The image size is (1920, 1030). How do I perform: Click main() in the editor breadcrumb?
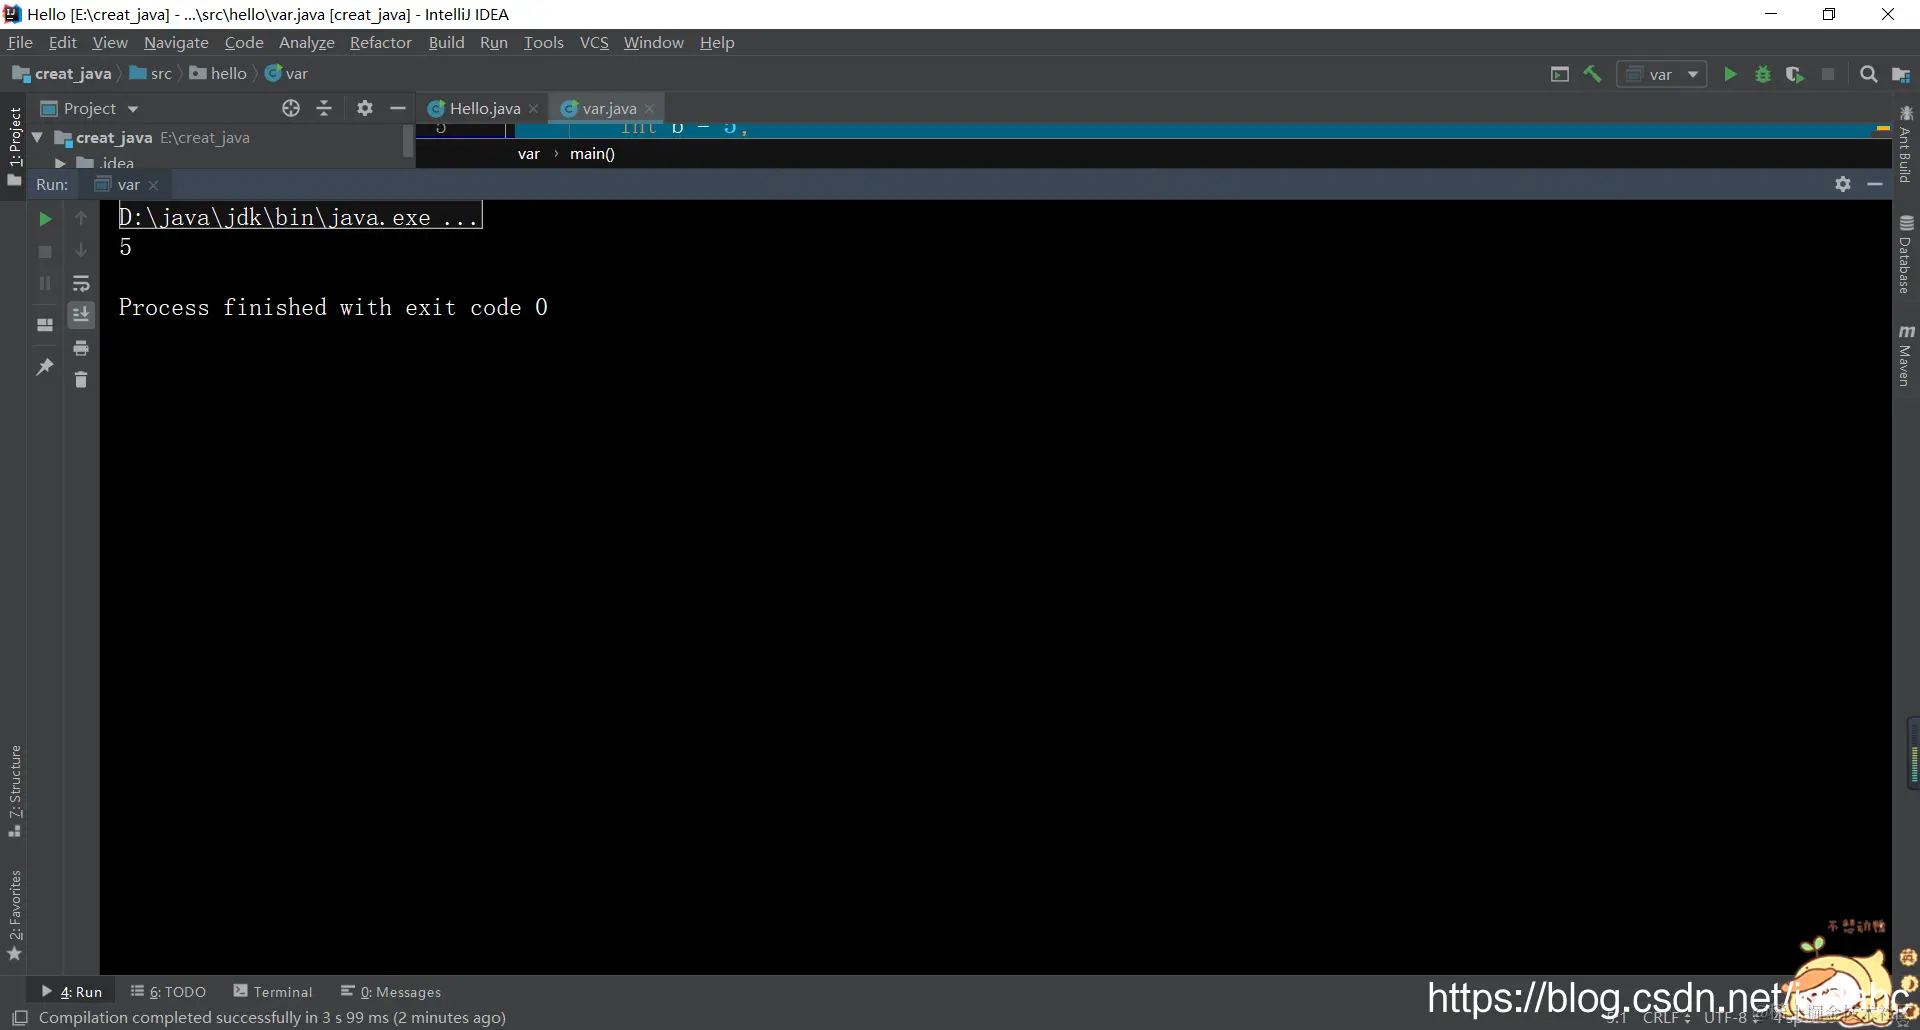(x=592, y=154)
